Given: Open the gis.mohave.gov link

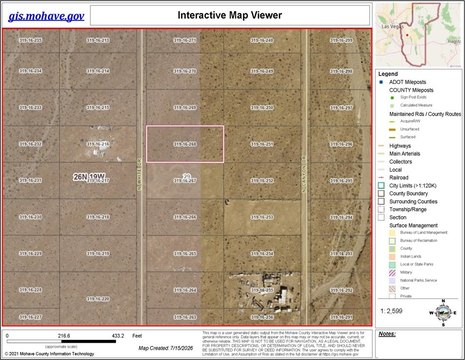Looking at the screenshot, I should coord(46,16).
